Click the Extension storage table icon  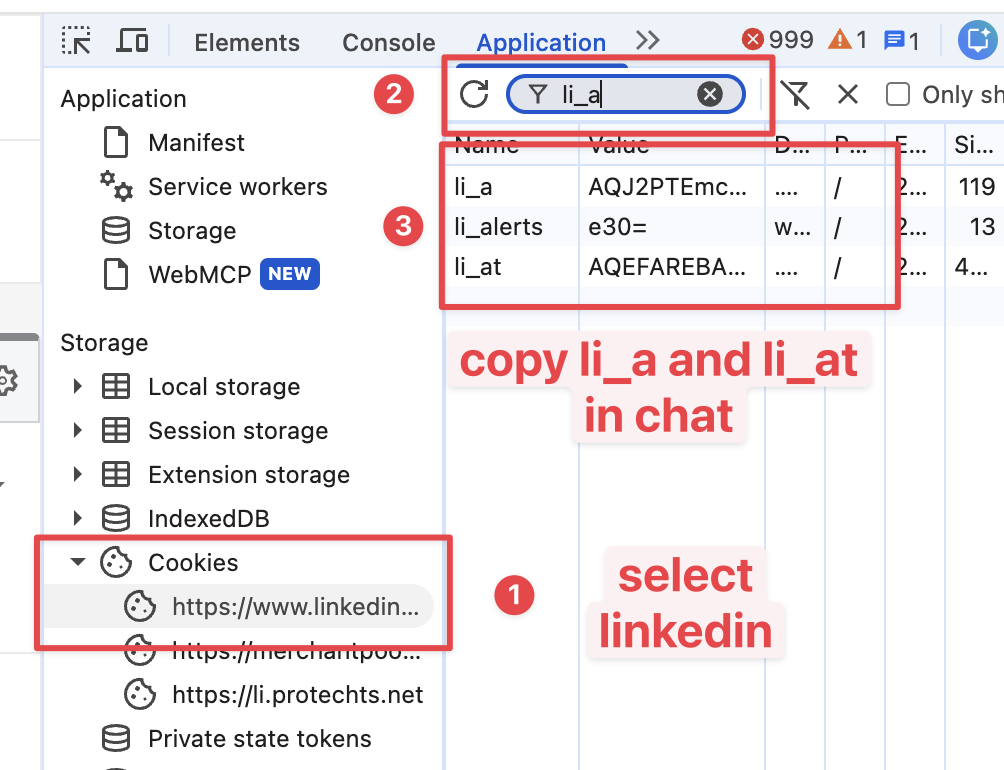(116, 474)
